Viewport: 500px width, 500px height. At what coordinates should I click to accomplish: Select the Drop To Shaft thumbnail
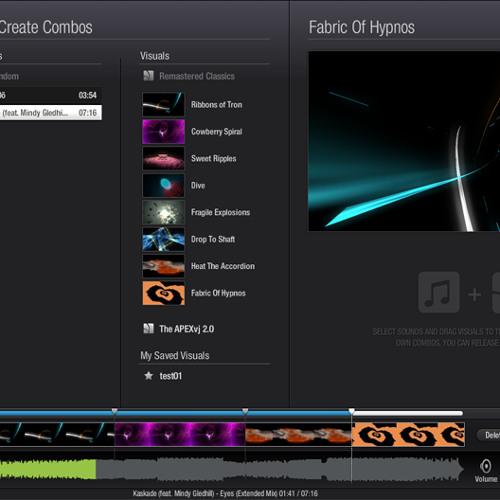pos(163,239)
